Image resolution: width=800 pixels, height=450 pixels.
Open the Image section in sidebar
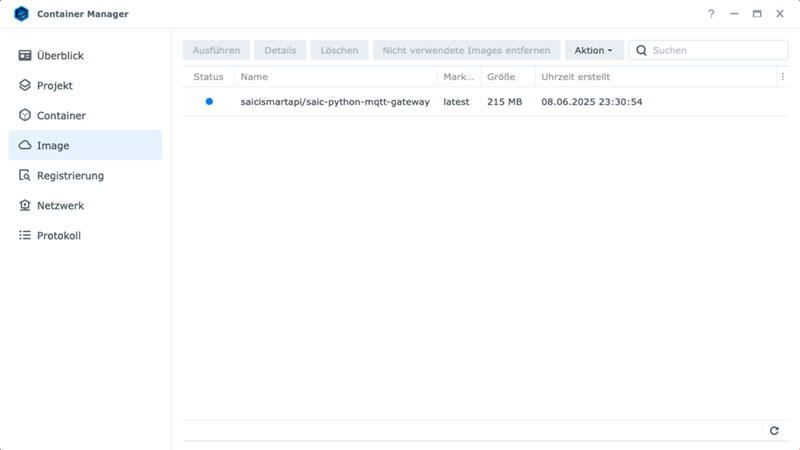click(53, 146)
